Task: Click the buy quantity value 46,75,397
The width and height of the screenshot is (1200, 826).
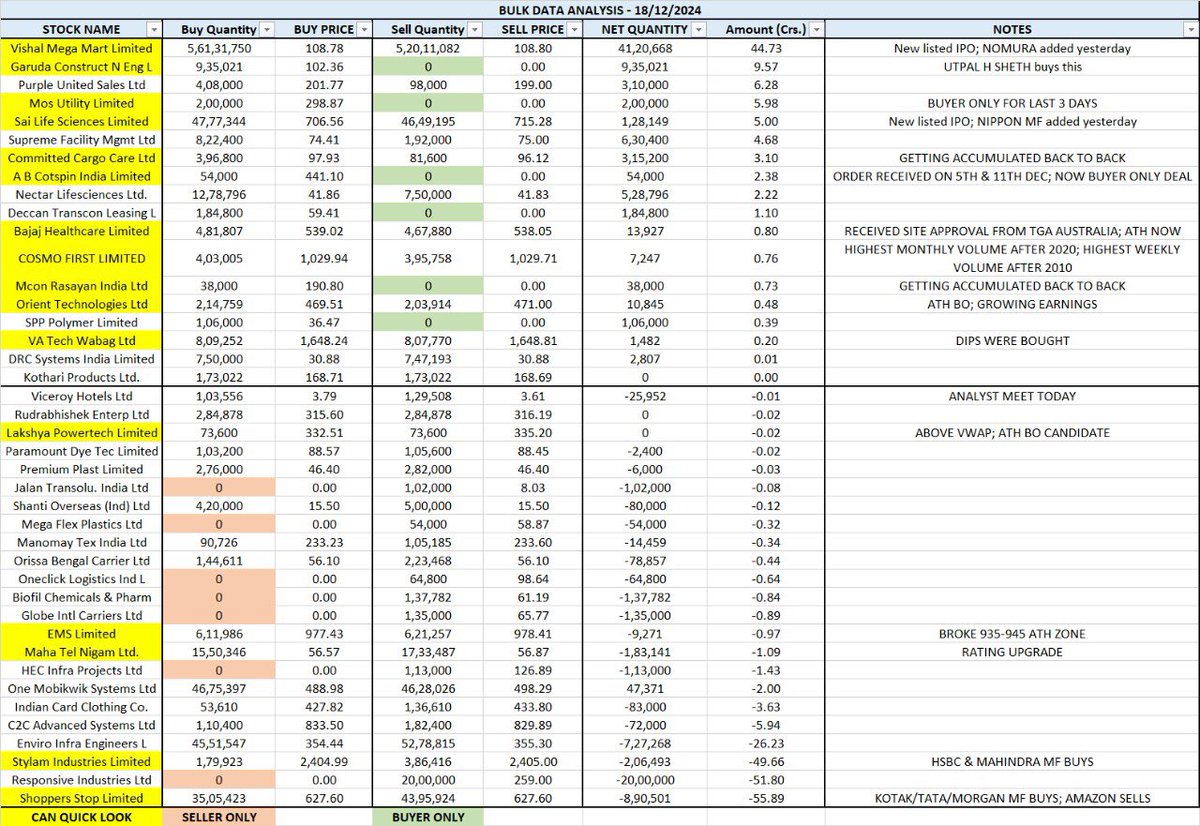Action: click(218, 689)
